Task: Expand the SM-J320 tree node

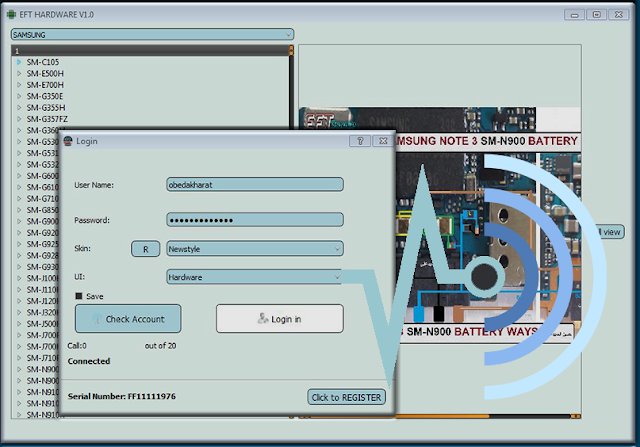Action: click(x=19, y=312)
